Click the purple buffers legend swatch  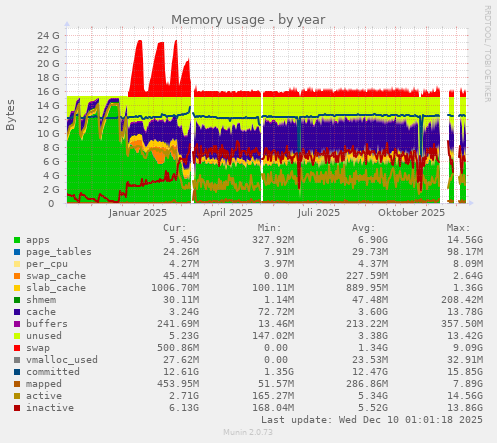[x=17, y=324]
